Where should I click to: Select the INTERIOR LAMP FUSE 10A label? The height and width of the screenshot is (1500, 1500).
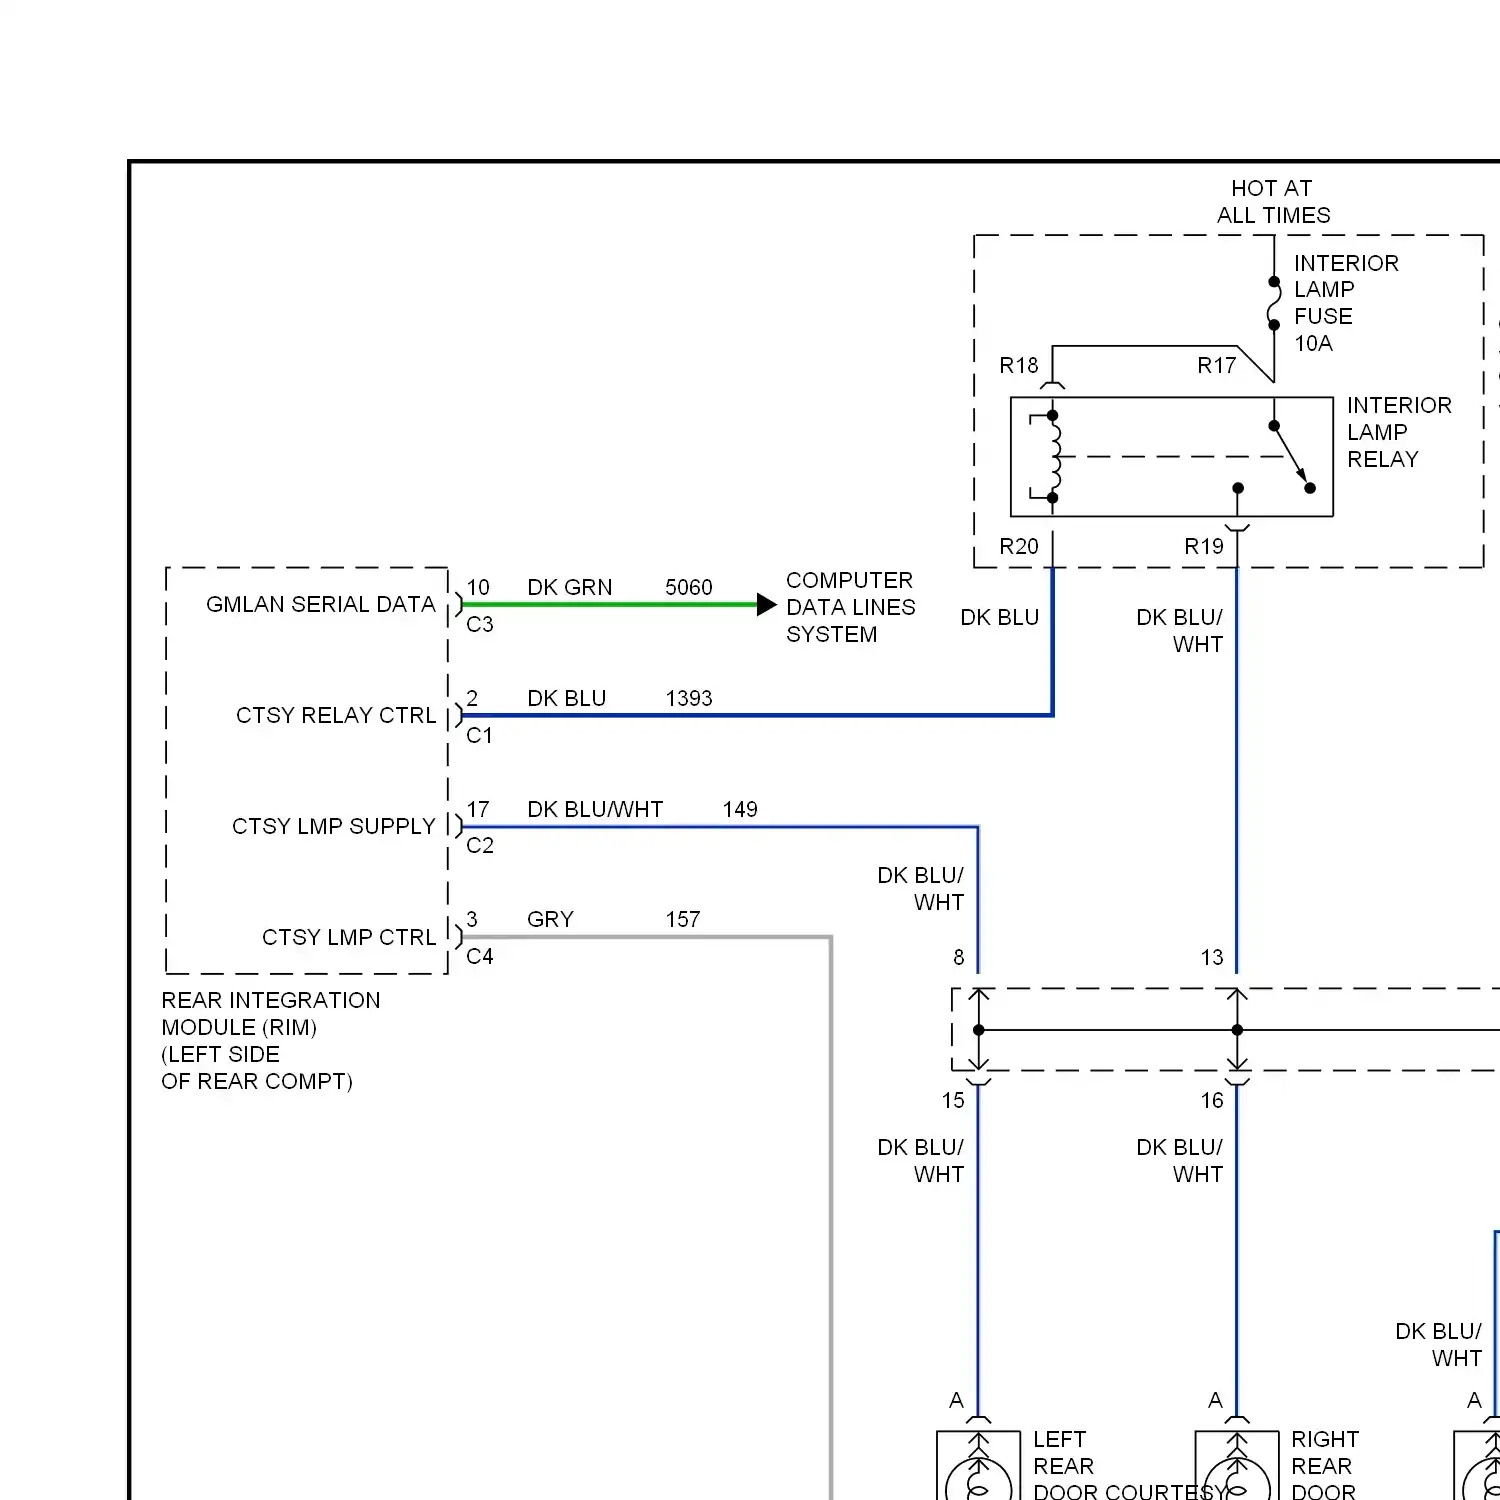click(x=1346, y=303)
